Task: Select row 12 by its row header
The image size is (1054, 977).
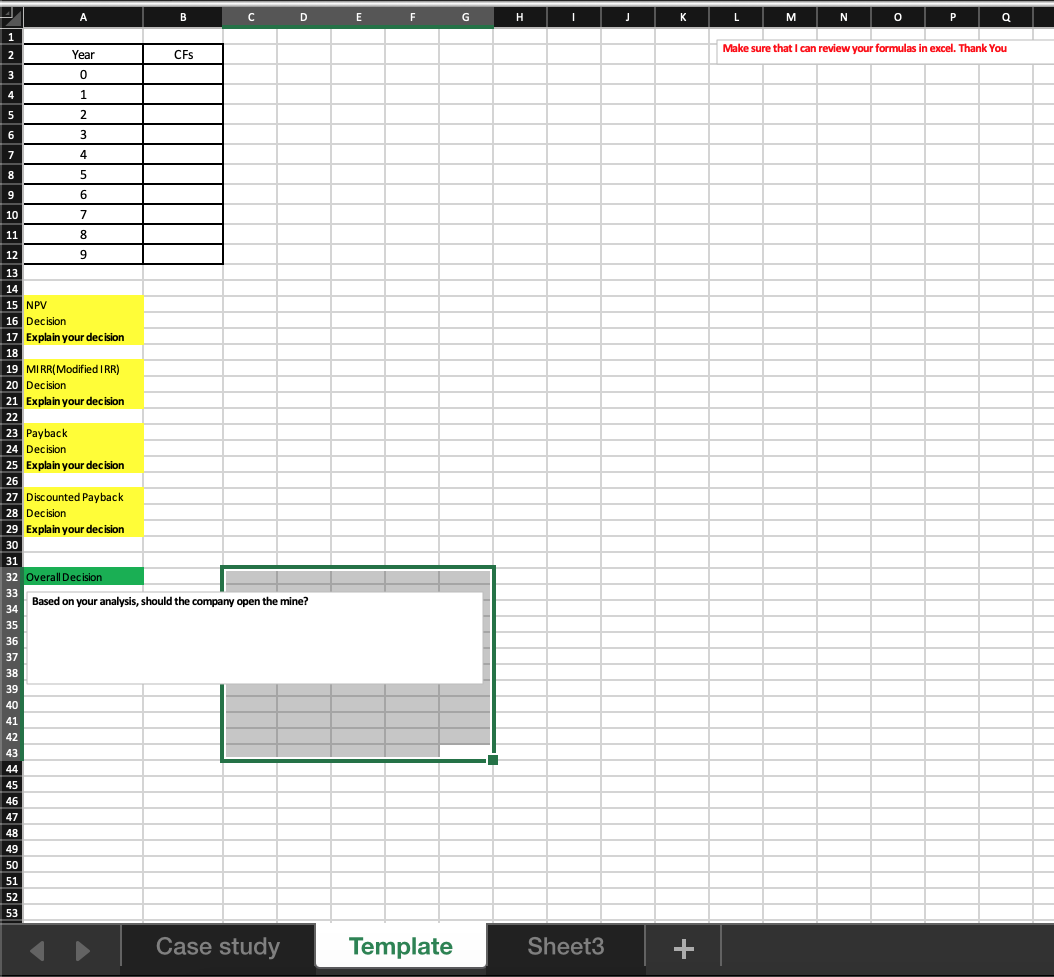Action: [11, 254]
